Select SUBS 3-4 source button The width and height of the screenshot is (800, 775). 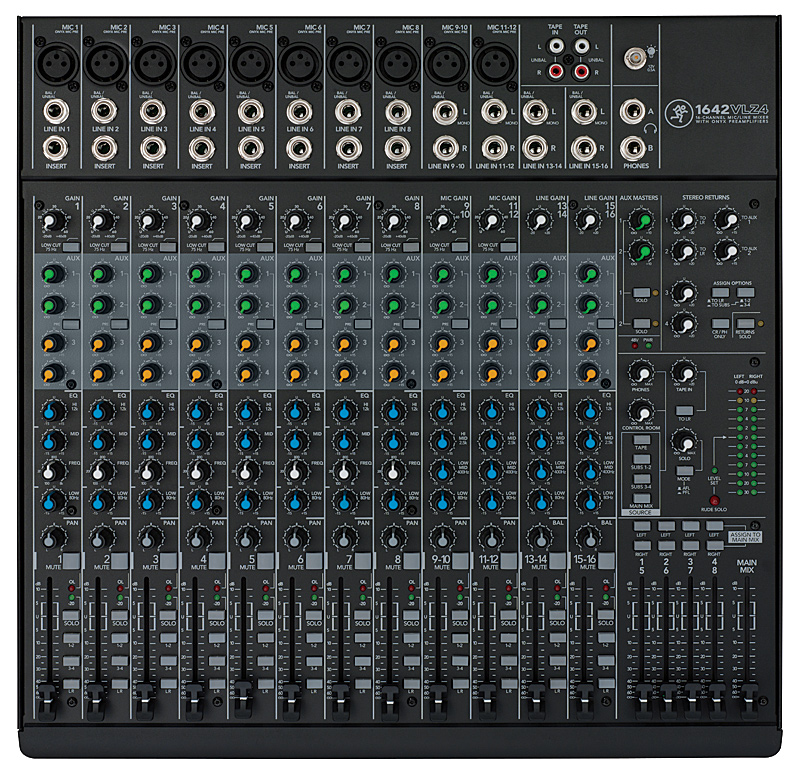point(641,479)
